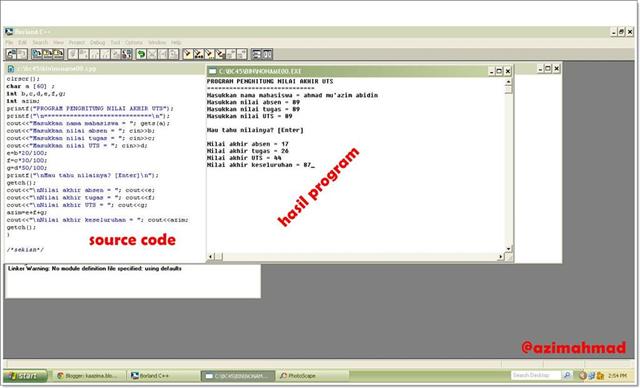Screen dimensions: 640x388
Task: Click the Start button on taskbar
Action: [24, 375]
